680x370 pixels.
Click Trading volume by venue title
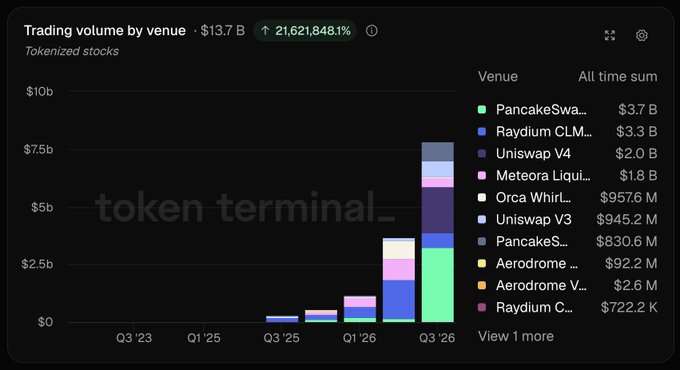pyautogui.click(x=105, y=30)
